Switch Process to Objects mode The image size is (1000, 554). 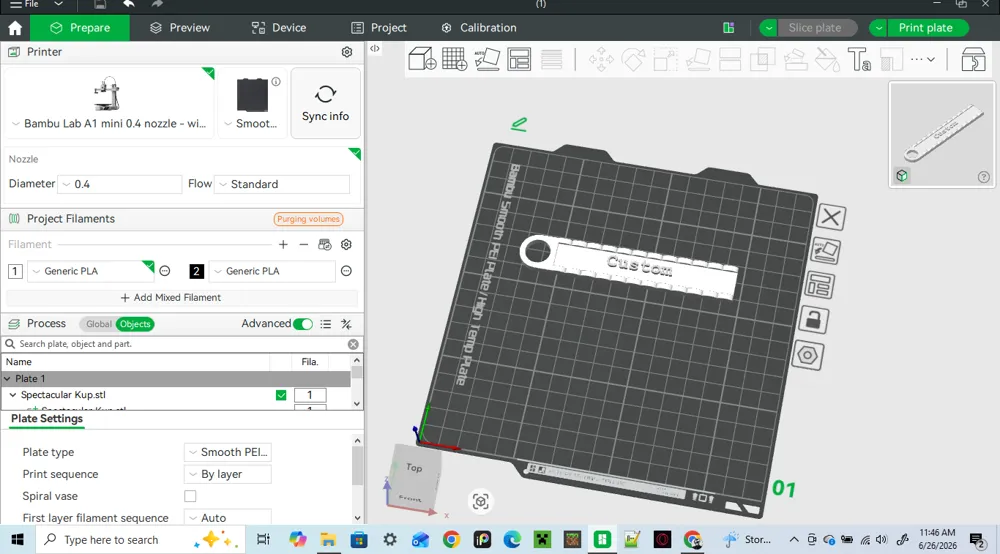click(135, 324)
